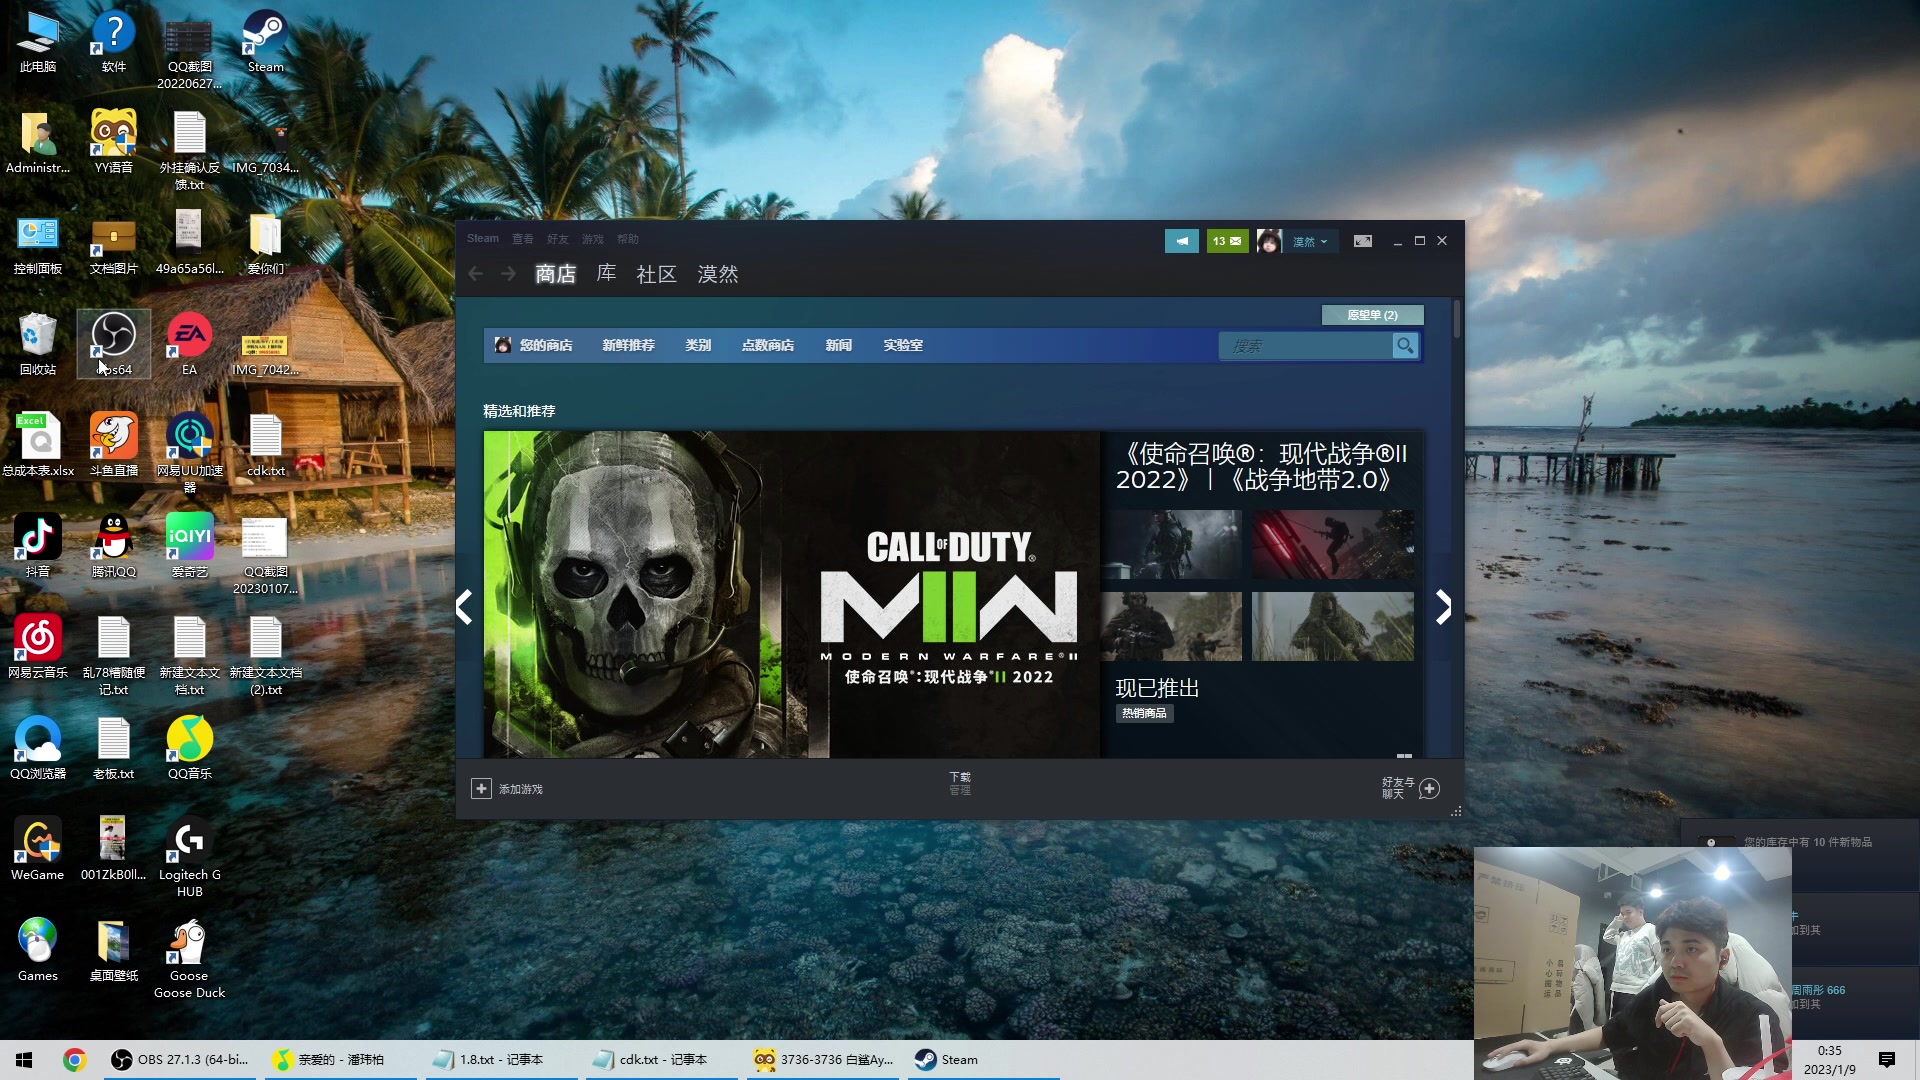Expand the 您的商店 store menu
Viewport: 1920px width, 1080px height.
pyautogui.click(x=545, y=345)
